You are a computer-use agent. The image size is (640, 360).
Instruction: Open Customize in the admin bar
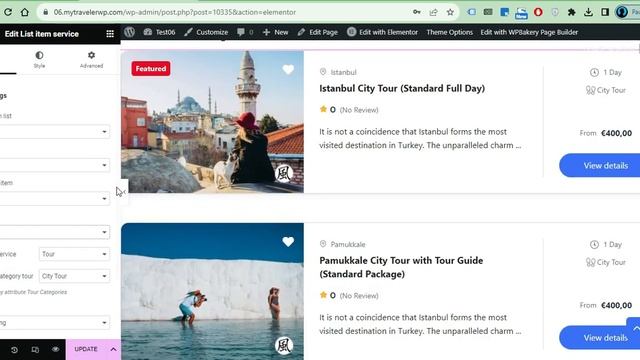click(206, 32)
